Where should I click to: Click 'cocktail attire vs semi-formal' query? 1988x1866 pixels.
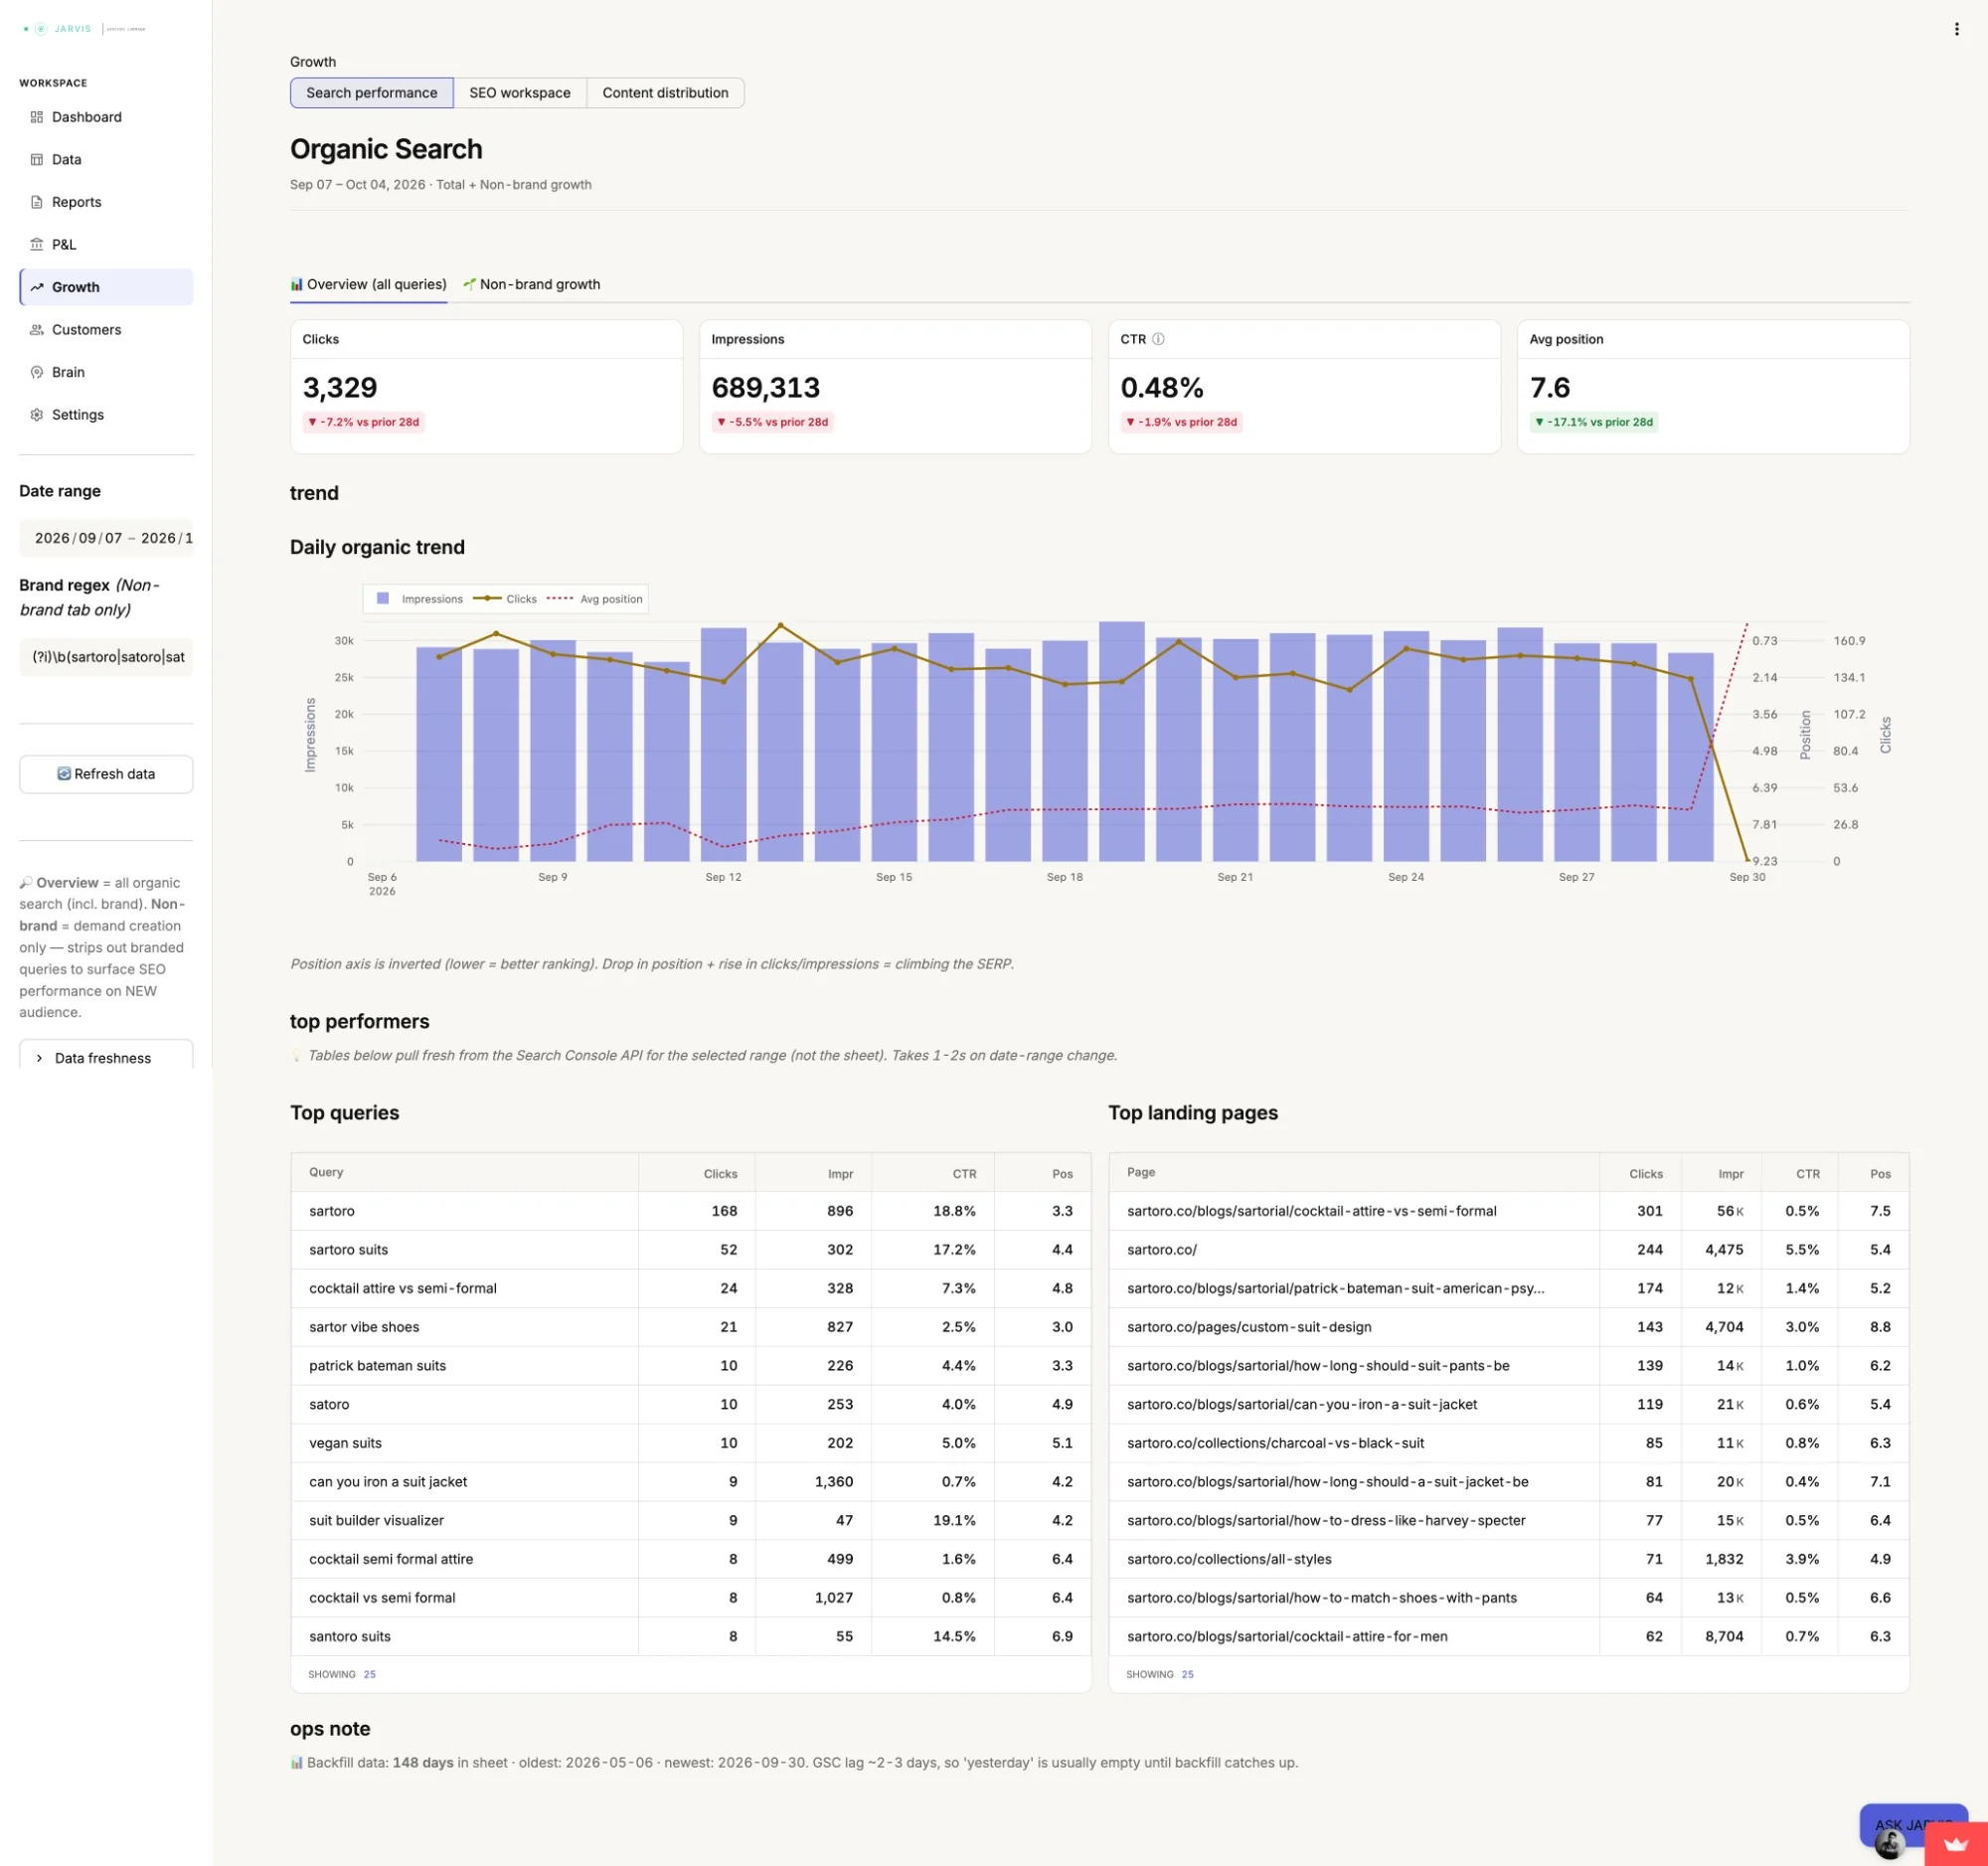(403, 1288)
